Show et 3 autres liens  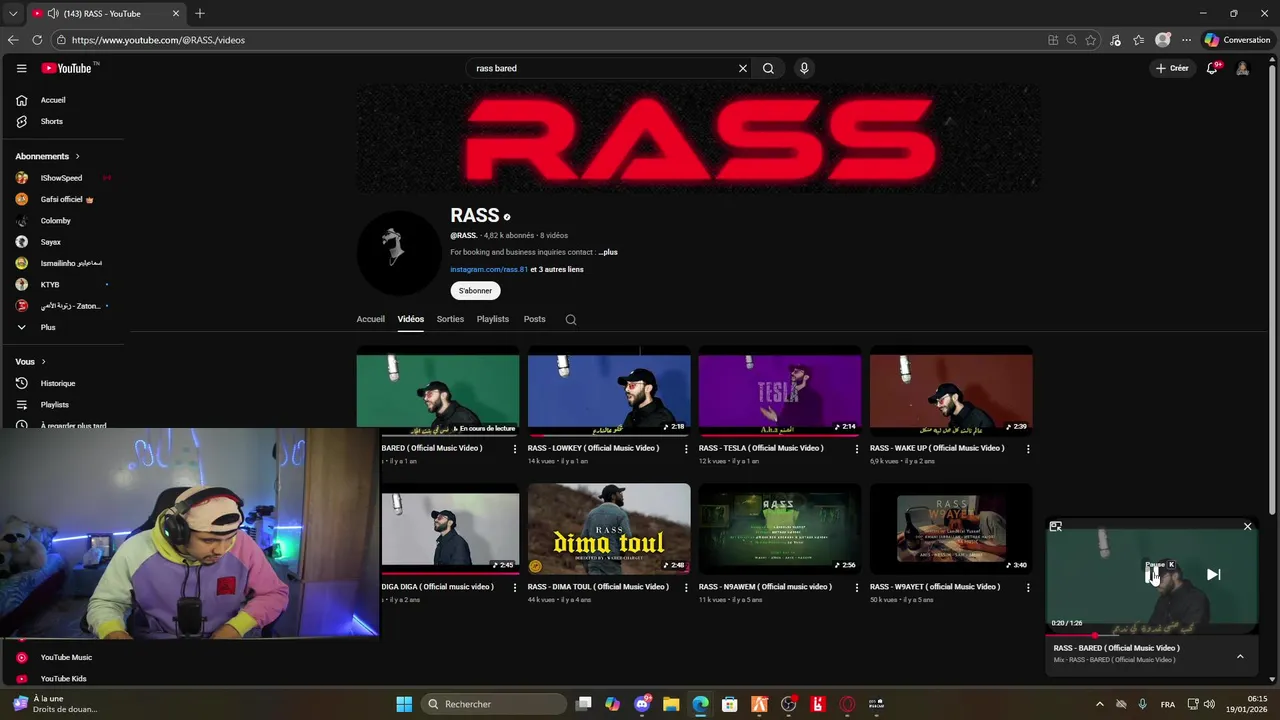[x=557, y=269]
